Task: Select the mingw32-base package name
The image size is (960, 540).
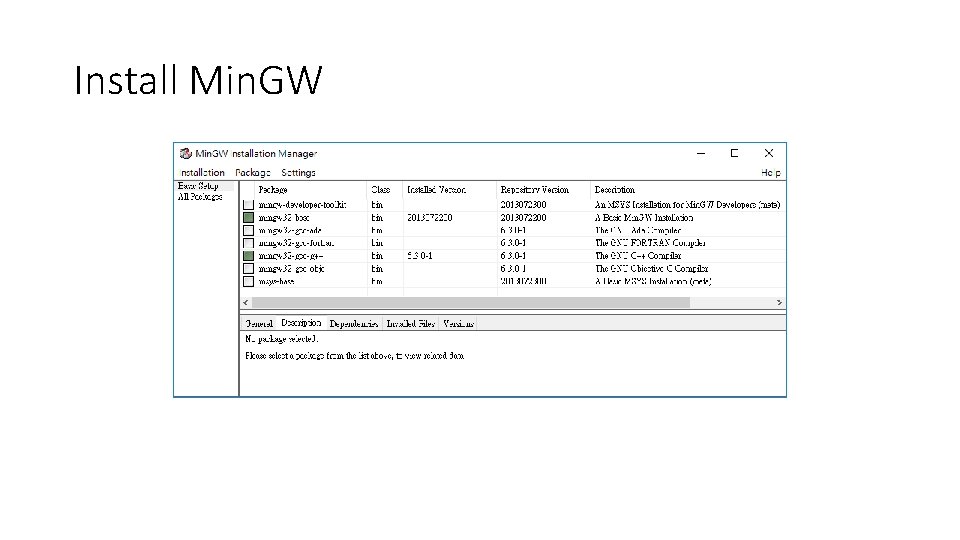Action: (283, 217)
